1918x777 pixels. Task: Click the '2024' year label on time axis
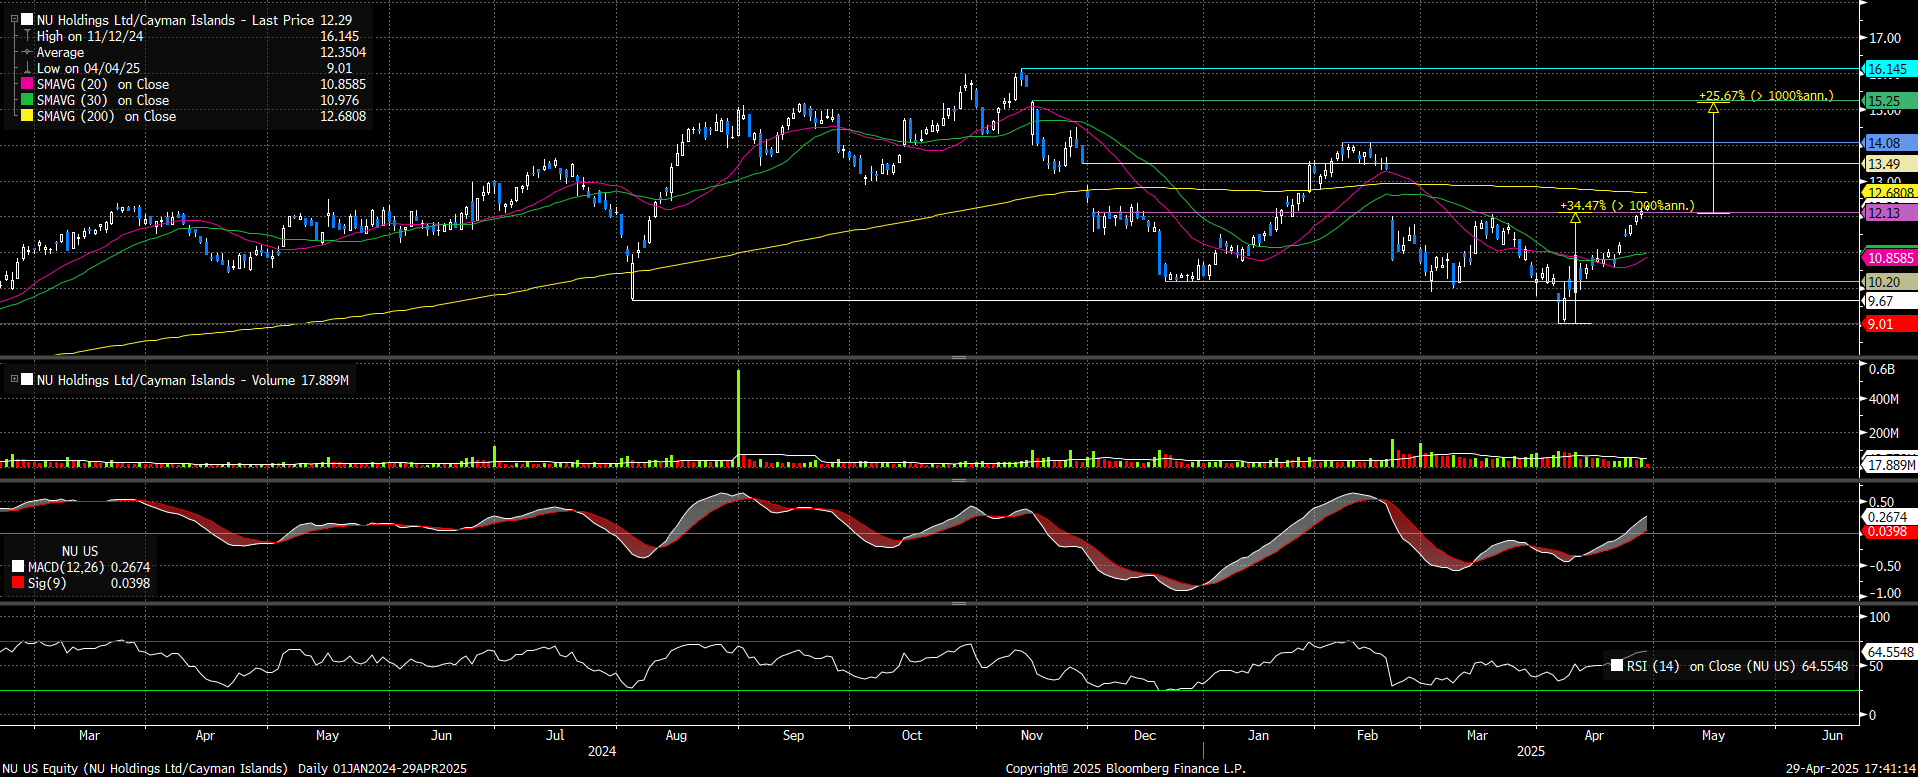coord(602,751)
